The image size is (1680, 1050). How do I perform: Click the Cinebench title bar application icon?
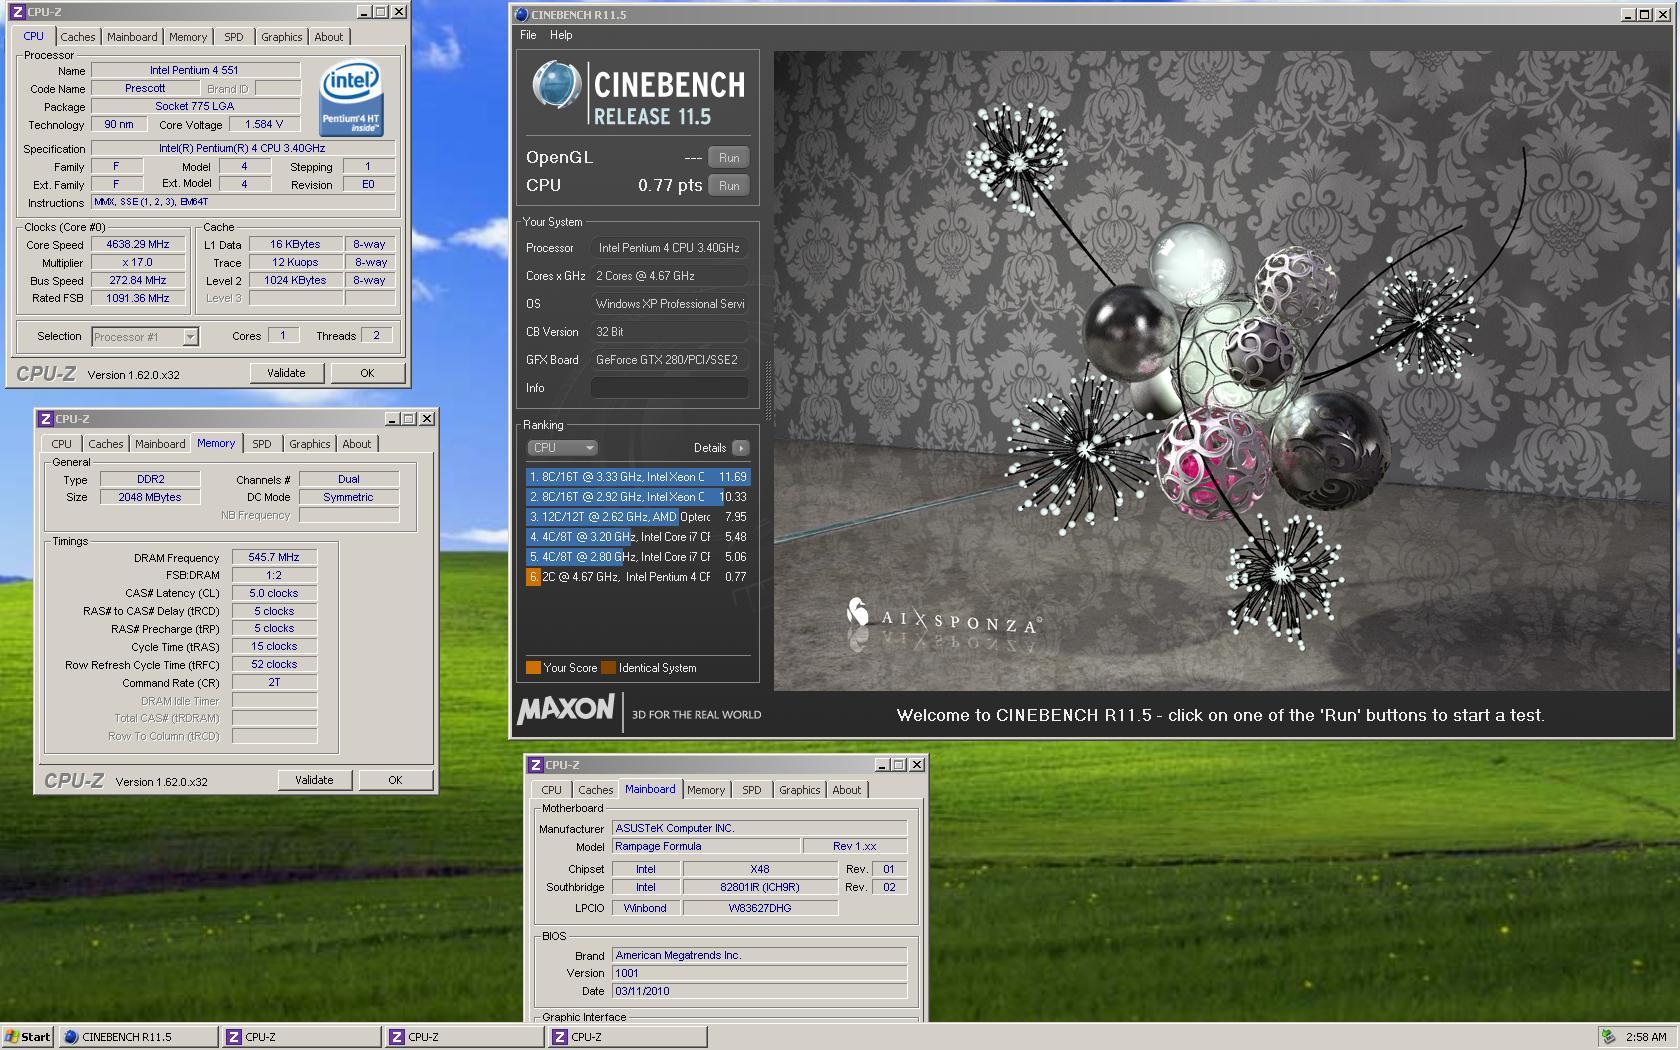click(x=521, y=15)
